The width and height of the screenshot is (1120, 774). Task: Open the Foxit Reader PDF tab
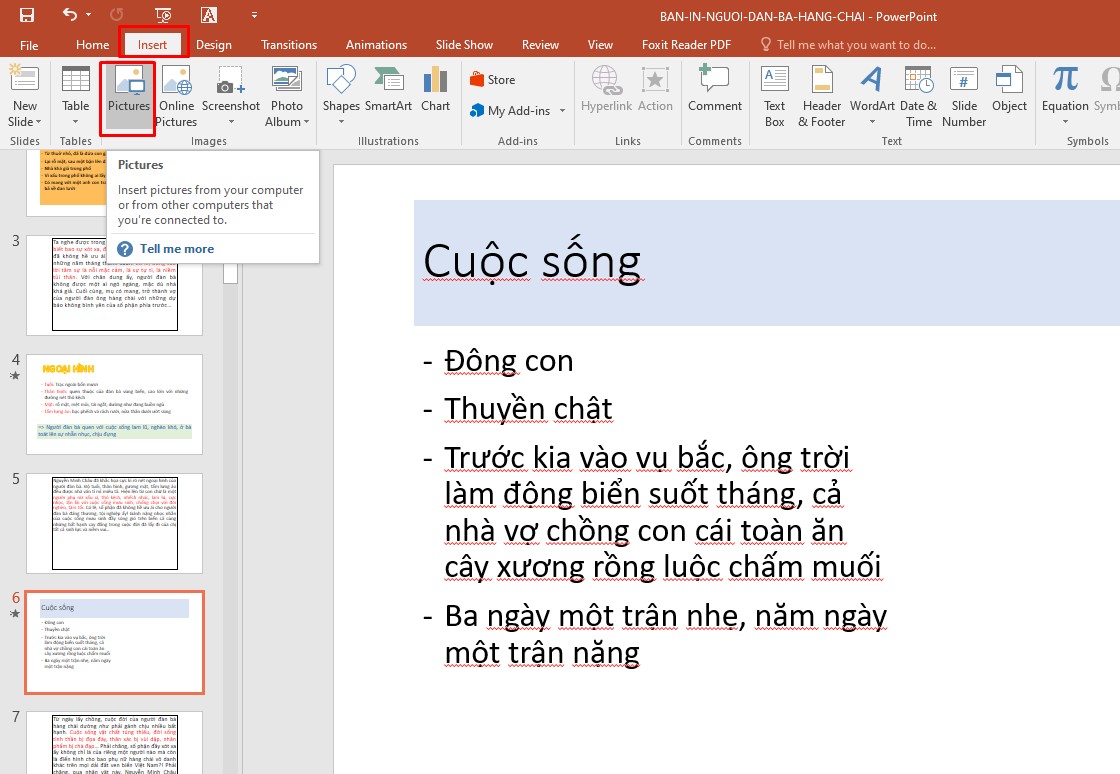tap(686, 44)
